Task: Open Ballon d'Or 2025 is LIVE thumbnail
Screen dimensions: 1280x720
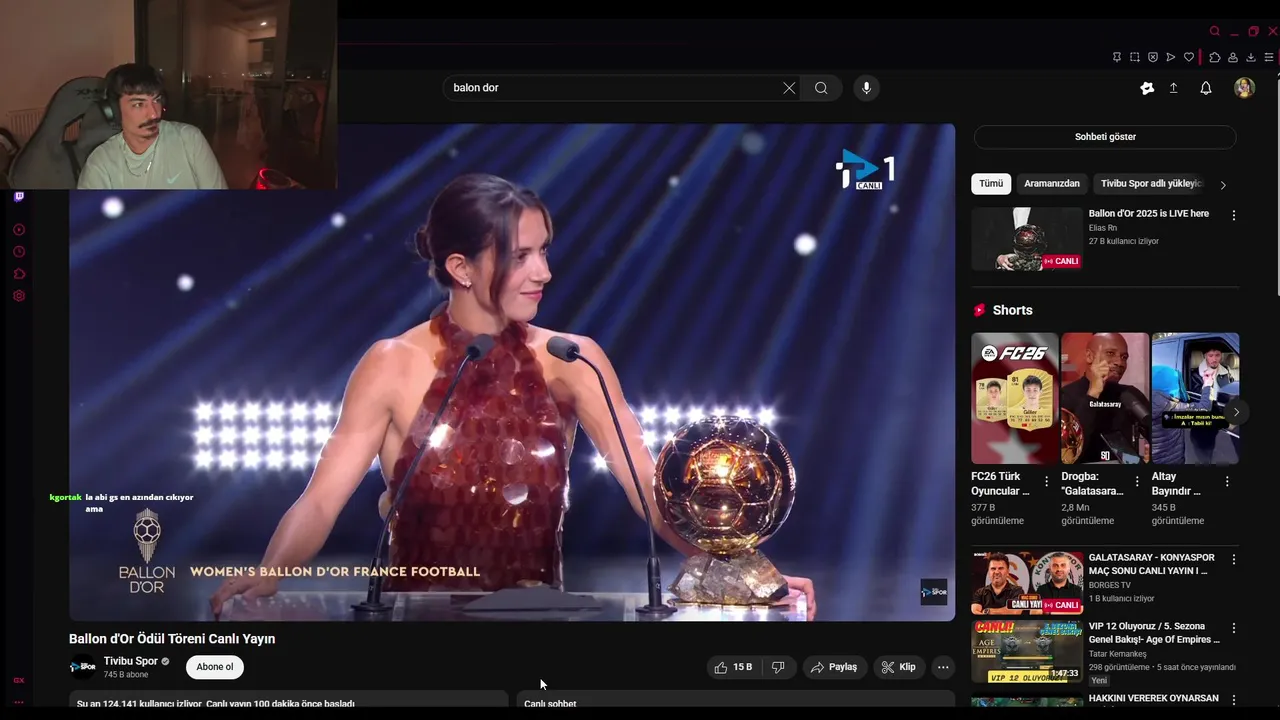Action: pos(1027,239)
